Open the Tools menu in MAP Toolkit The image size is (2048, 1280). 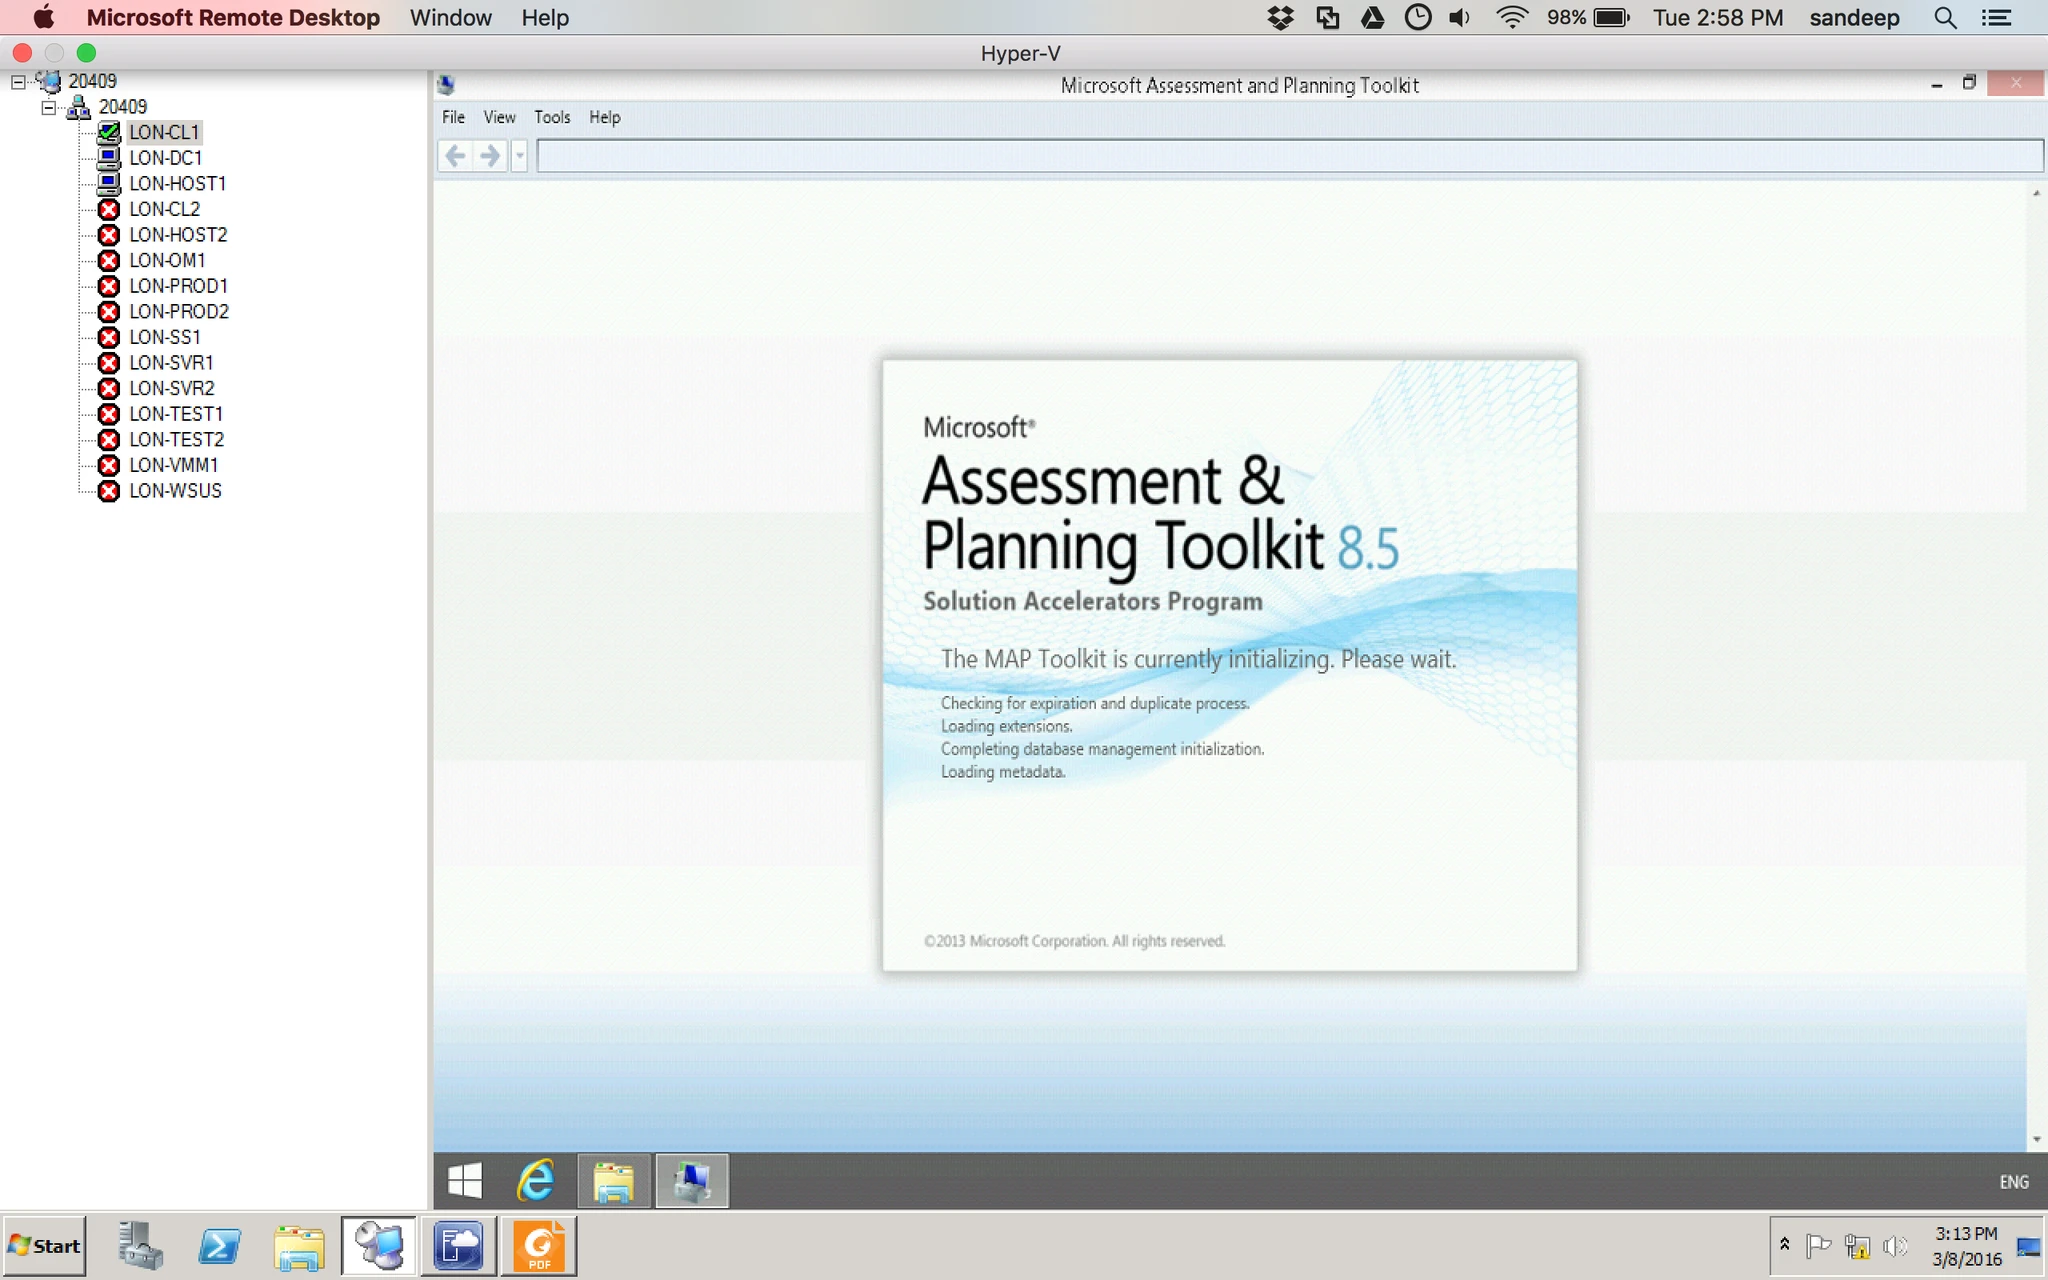552,117
